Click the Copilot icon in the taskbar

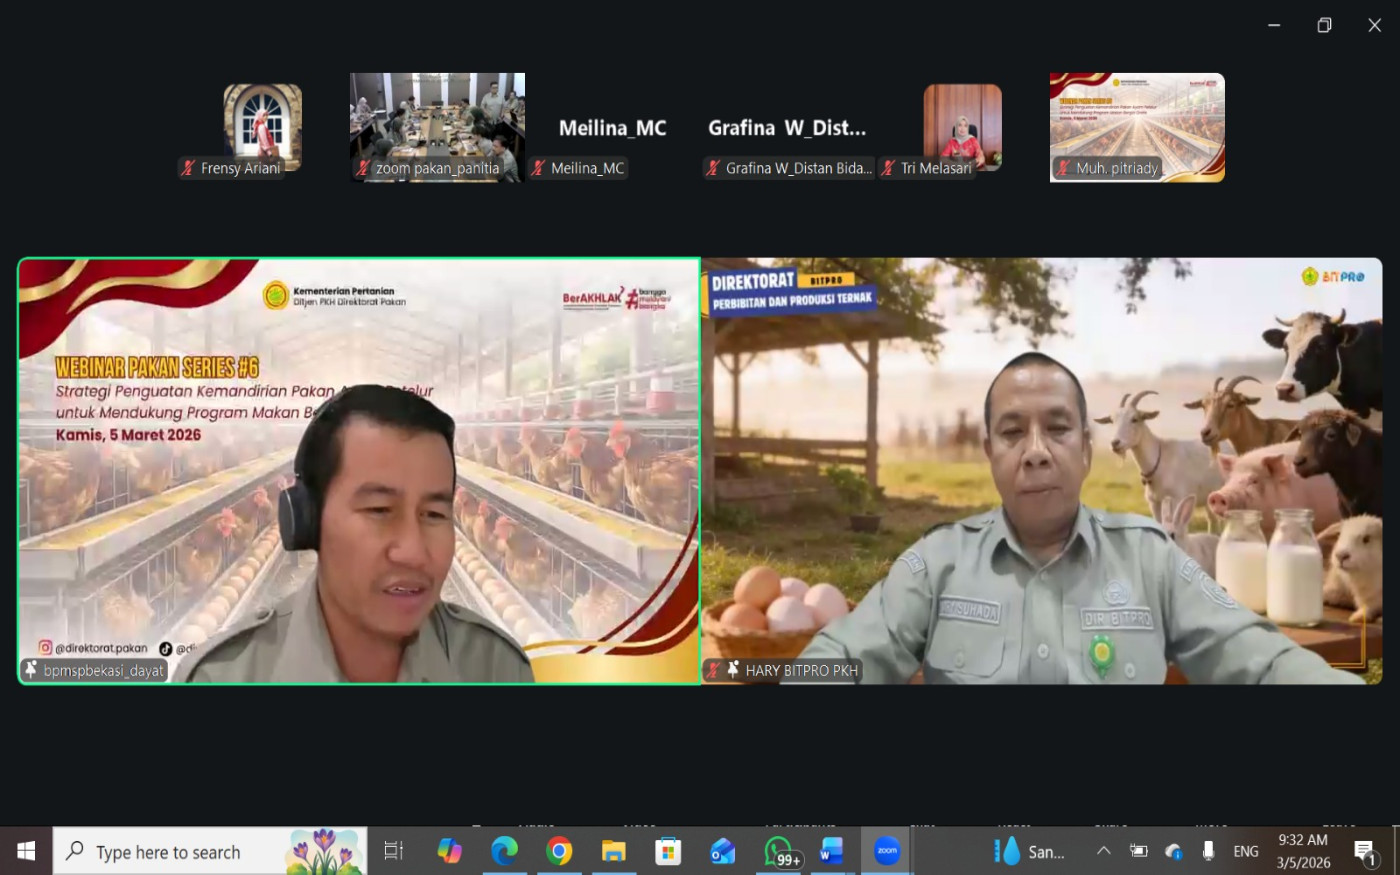[450, 851]
